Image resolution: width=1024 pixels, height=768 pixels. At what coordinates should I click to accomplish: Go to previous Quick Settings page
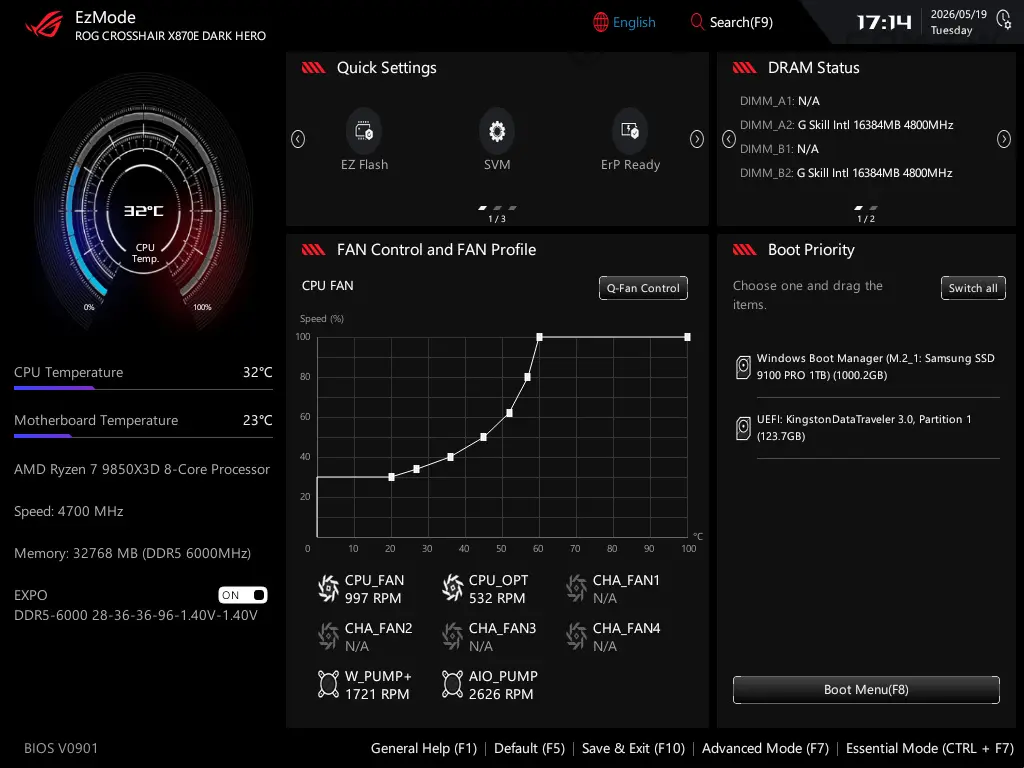(x=298, y=139)
